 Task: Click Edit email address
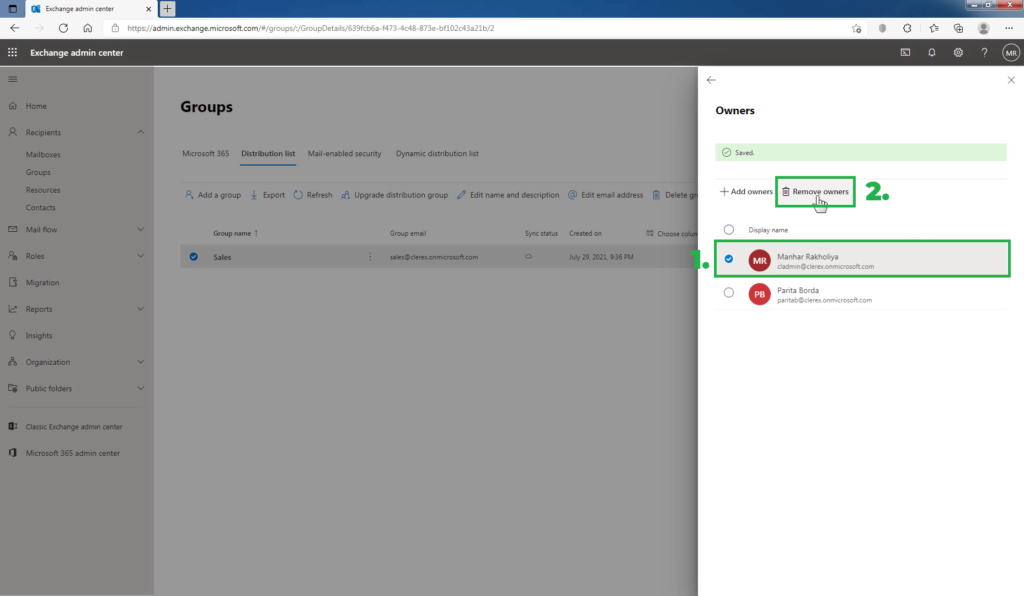(605, 195)
